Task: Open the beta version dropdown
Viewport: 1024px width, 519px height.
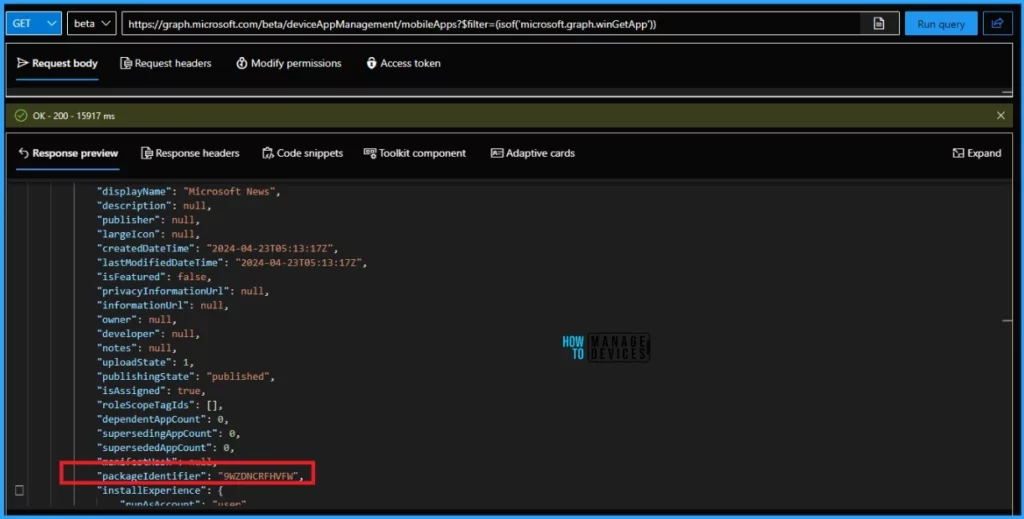Action: 91,24
